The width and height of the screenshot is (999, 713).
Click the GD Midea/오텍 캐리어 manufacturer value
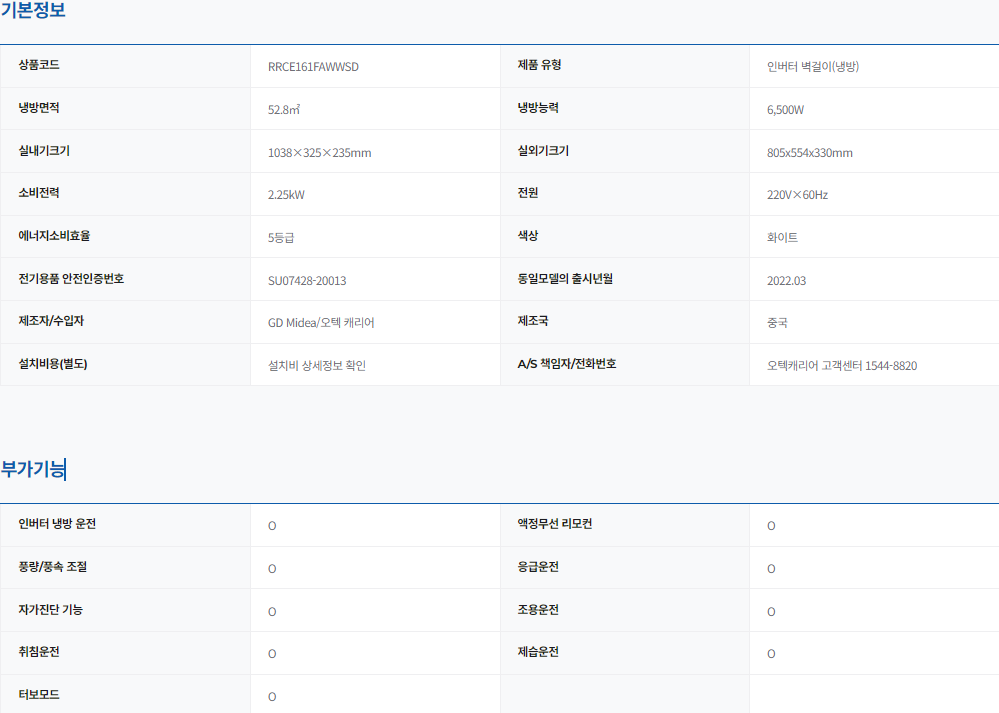click(321, 323)
